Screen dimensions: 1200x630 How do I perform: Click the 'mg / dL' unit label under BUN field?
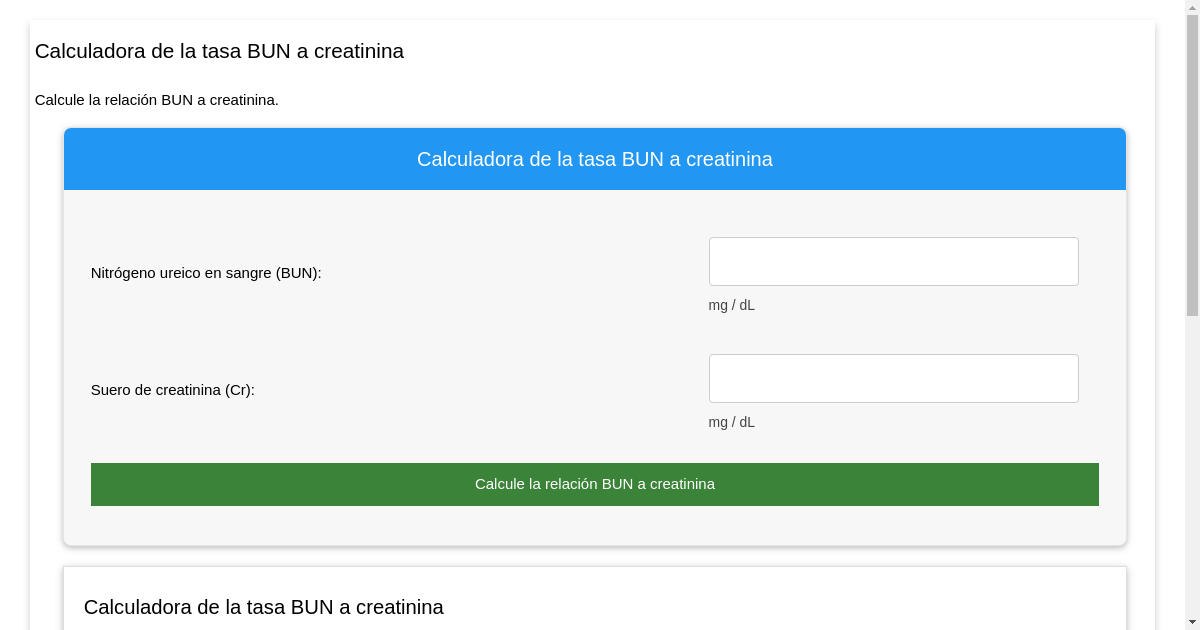pyautogui.click(x=731, y=305)
